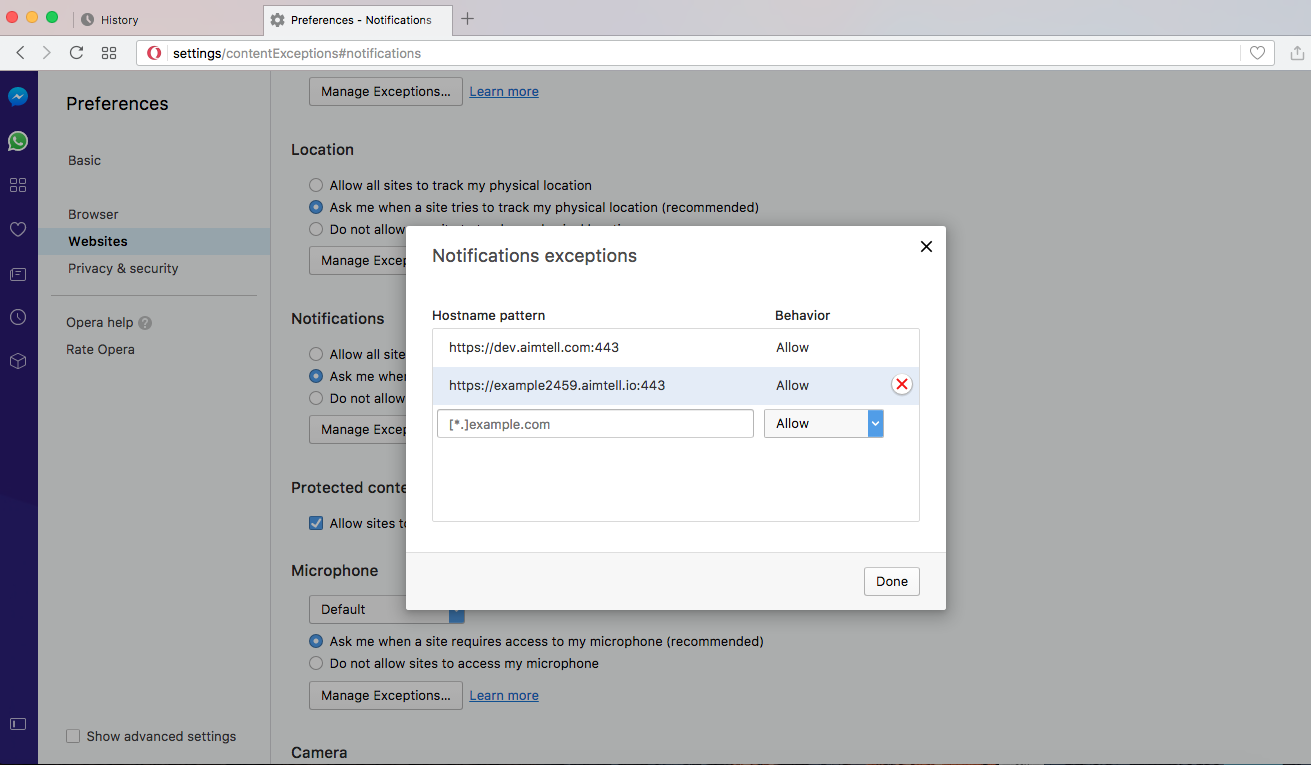Open the Allow behavior dropdown
The image size is (1311, 765).
(823, 424)
